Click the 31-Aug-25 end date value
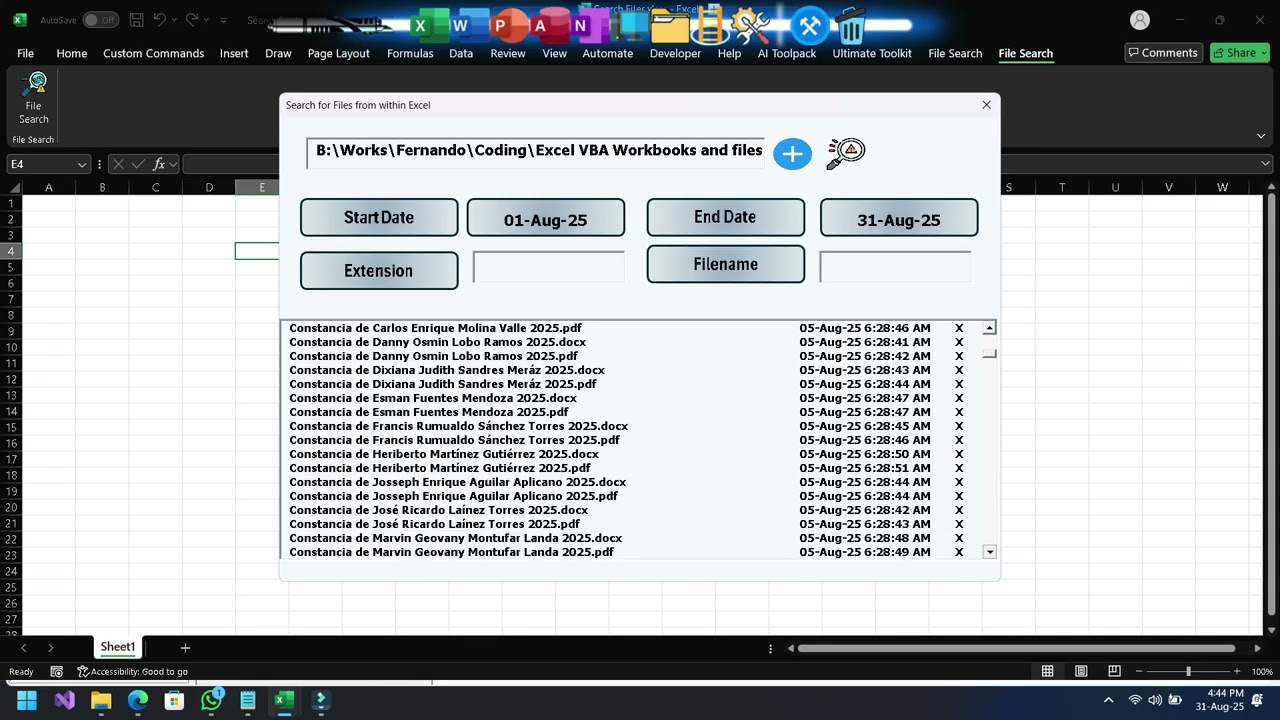1280x720 pixels. click(x=899, y=218)
